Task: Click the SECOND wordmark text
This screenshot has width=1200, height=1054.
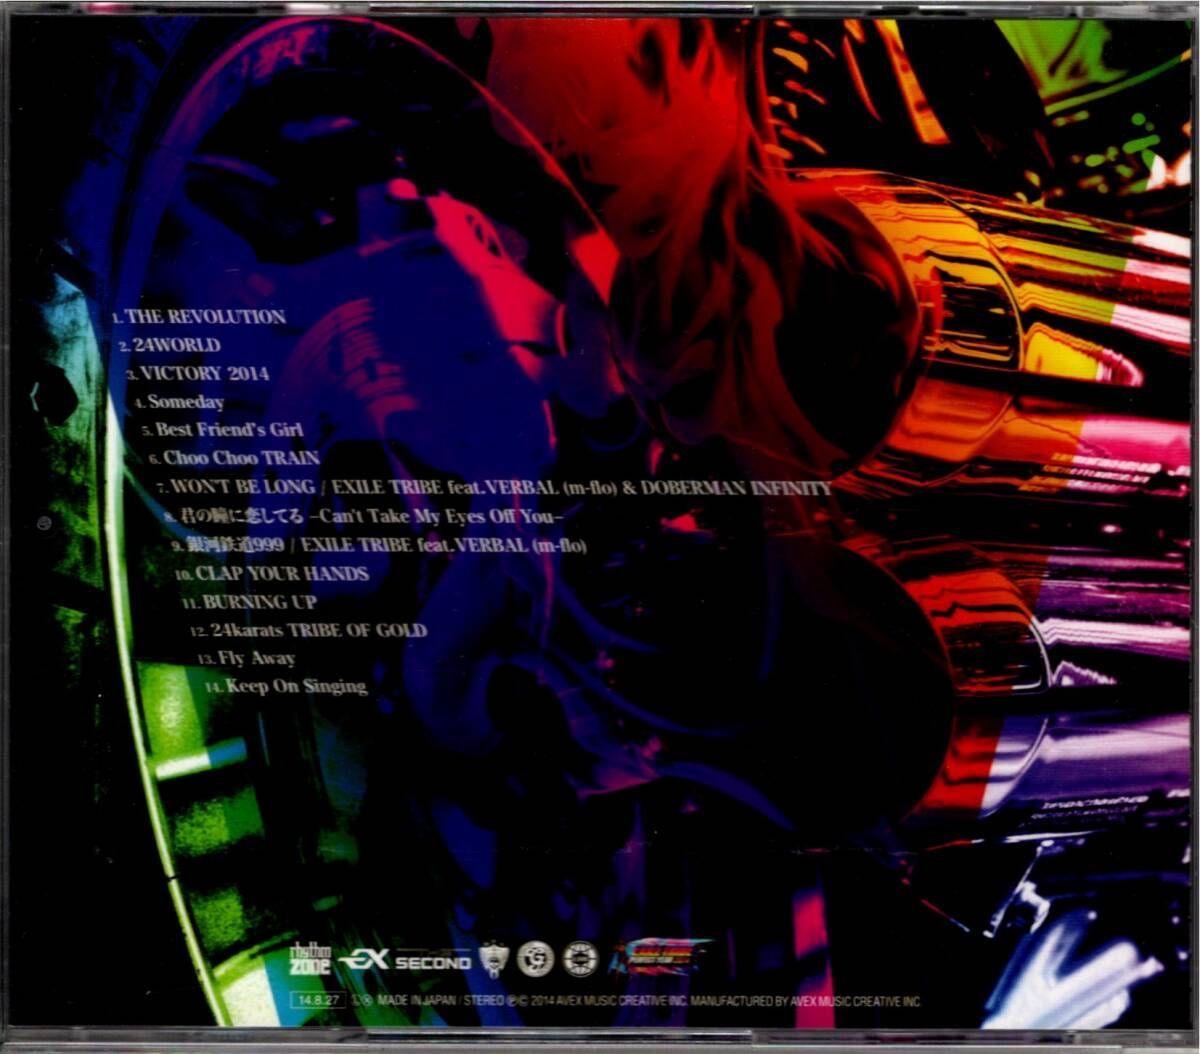Action: click(x=432, y=962)
